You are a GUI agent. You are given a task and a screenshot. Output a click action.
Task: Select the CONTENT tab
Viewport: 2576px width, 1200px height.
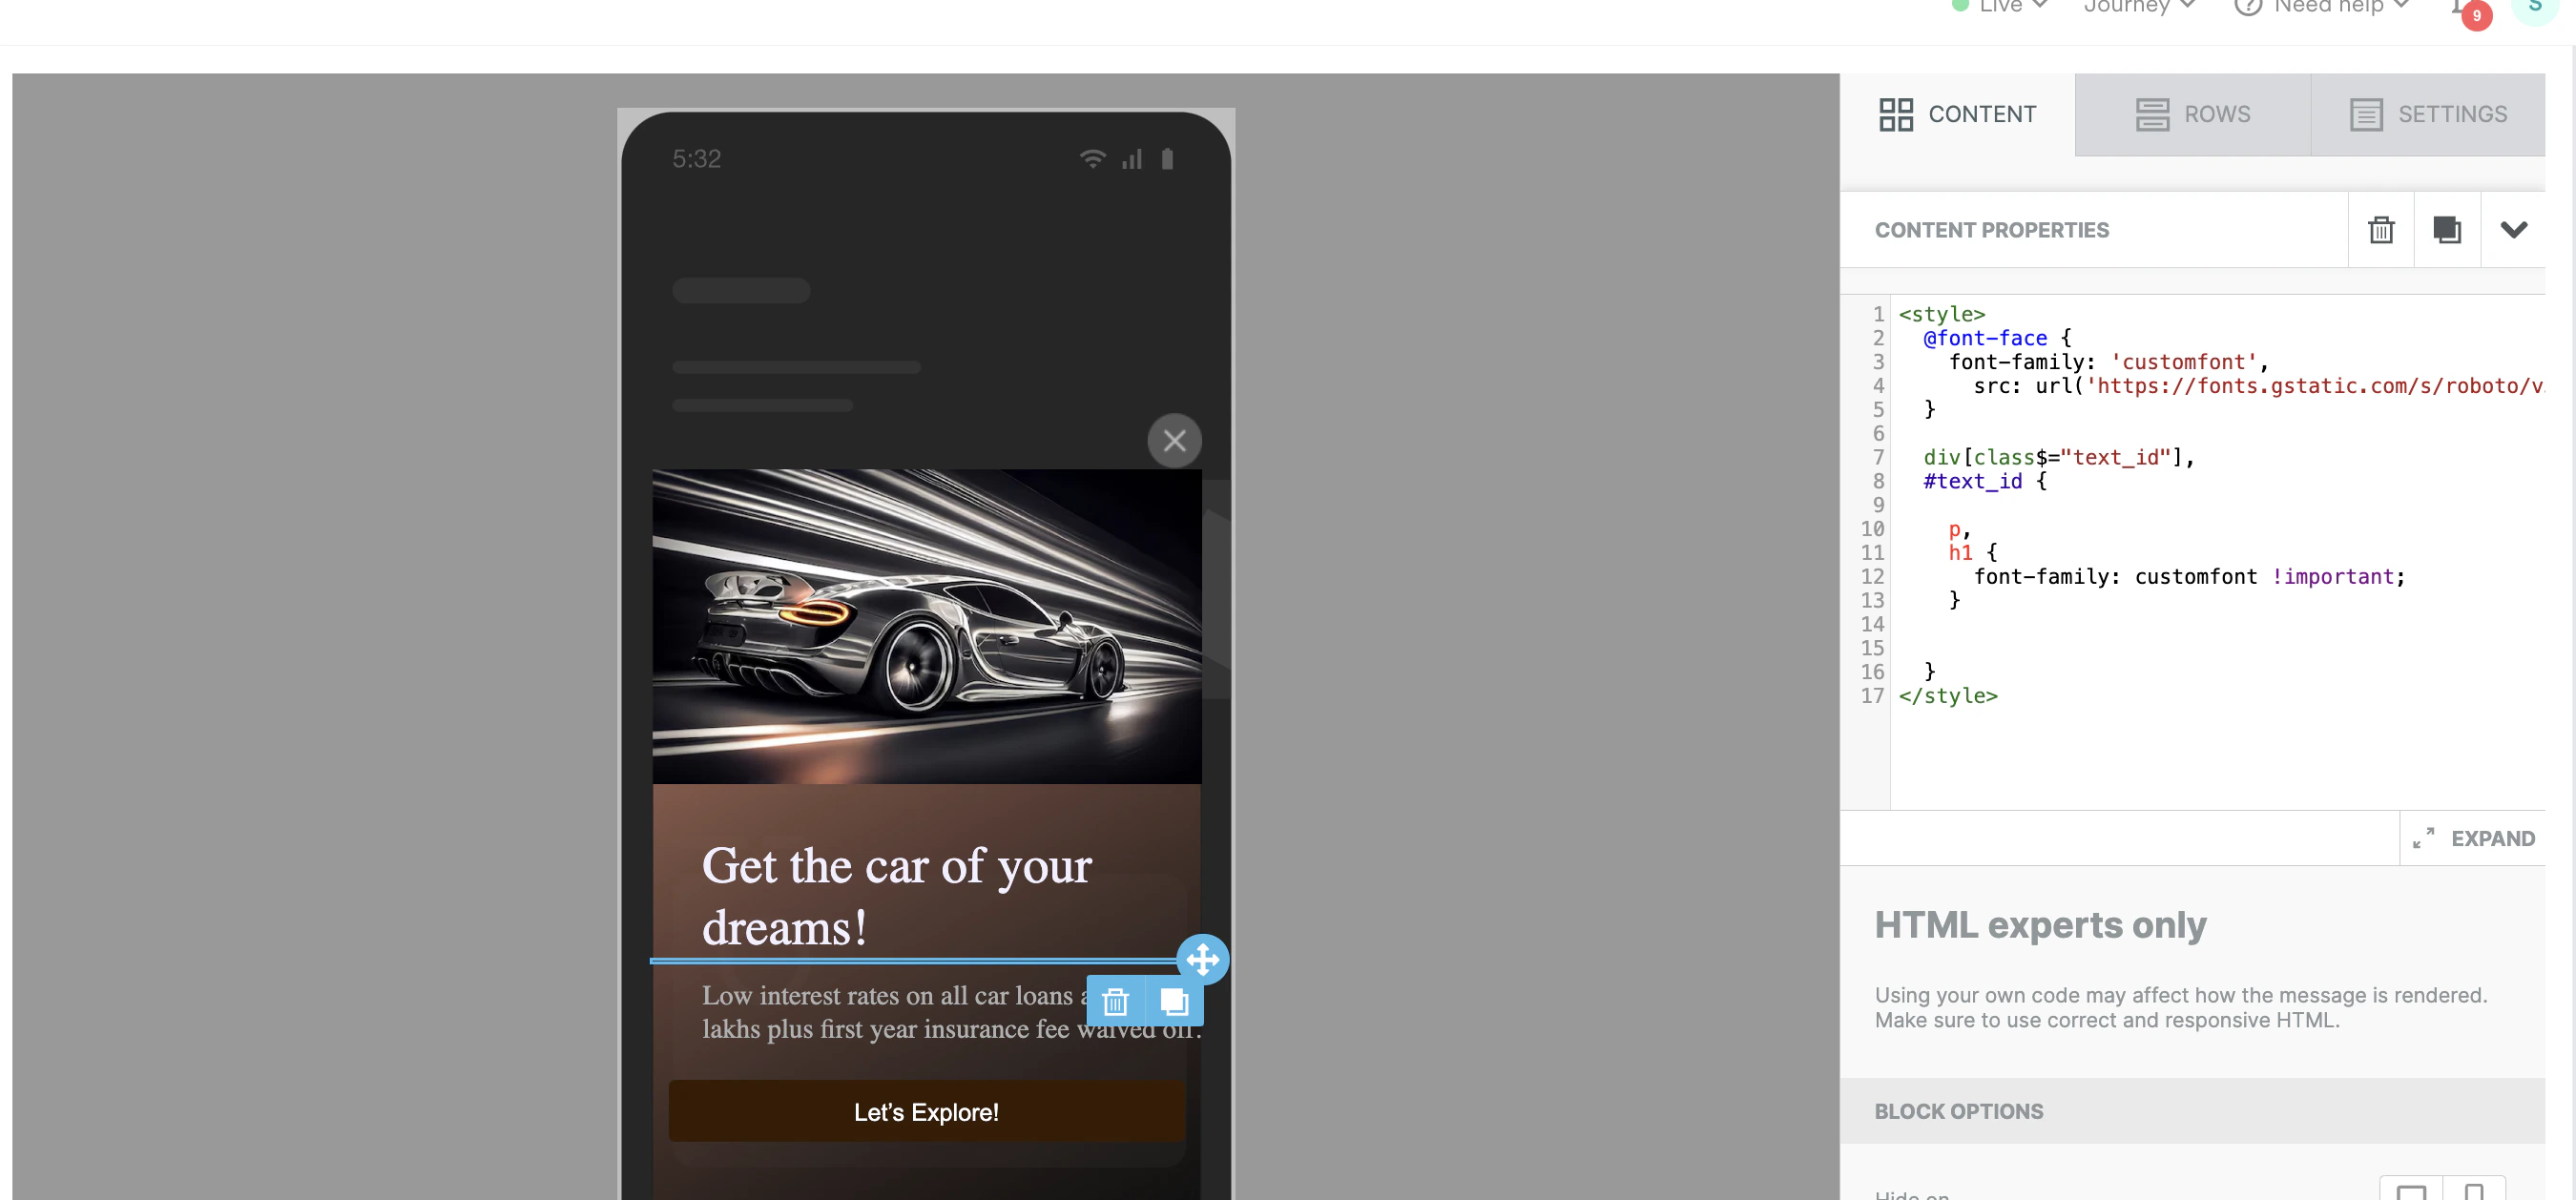[x=1956, y=114]
